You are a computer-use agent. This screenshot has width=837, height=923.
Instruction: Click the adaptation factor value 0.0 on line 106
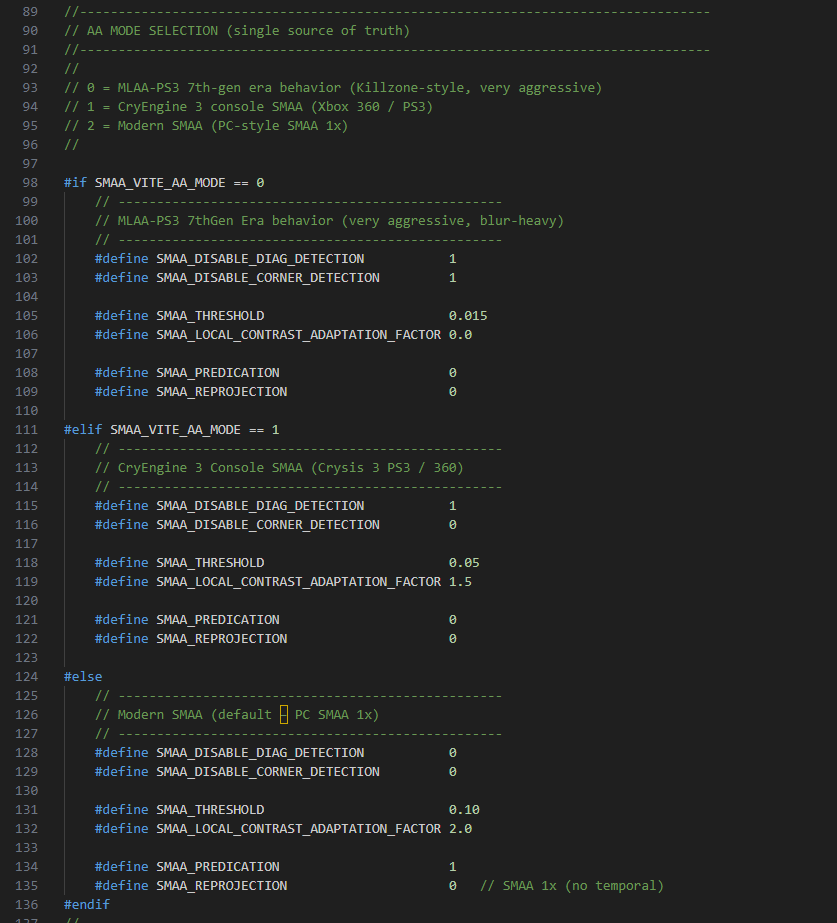coord(460,334)
